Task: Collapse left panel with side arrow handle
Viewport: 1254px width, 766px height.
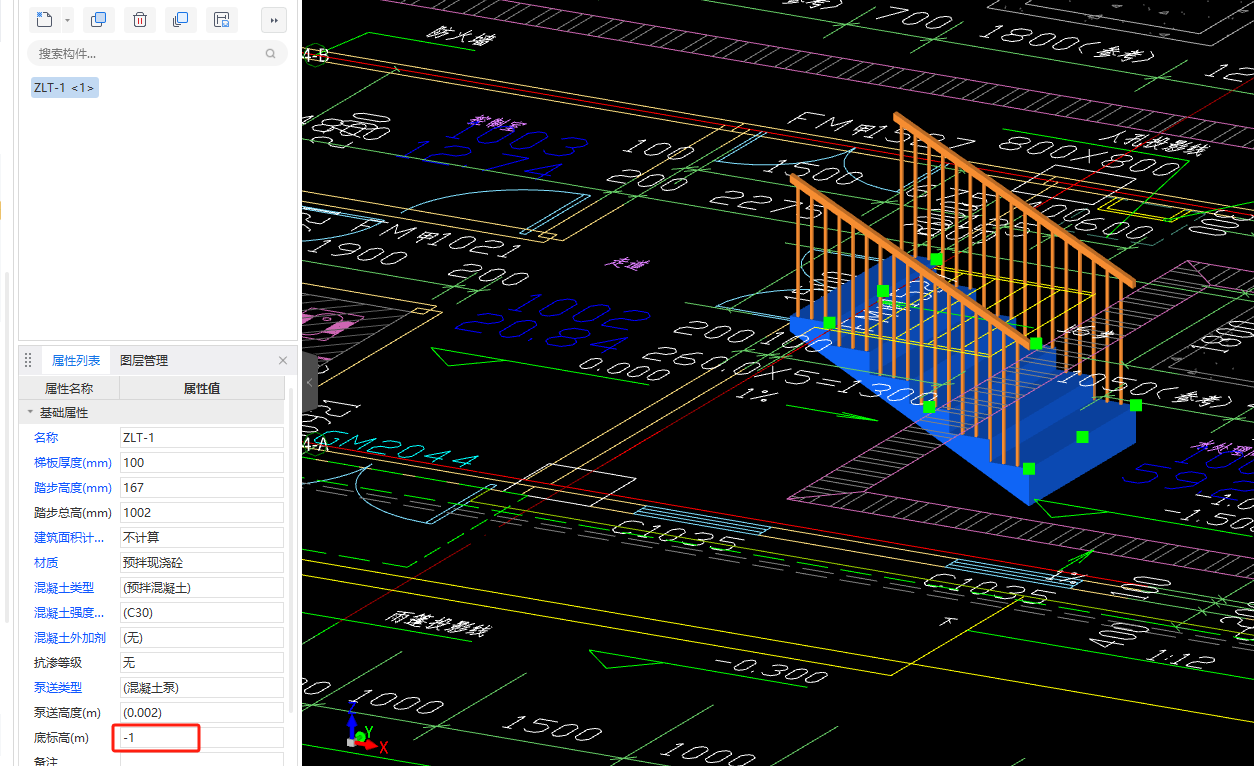Action: [x=309, y=382]
